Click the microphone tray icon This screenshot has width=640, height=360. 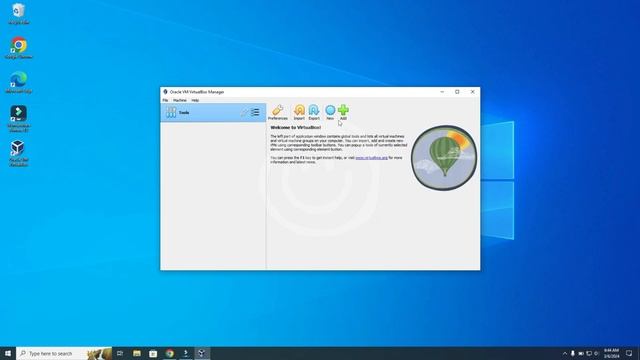click(x=573, y=353)
